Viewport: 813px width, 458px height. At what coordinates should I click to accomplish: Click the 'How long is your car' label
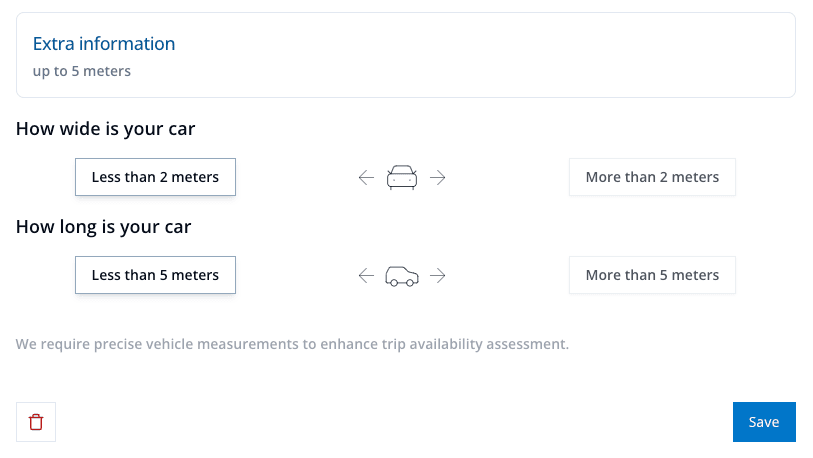tap(103, 227)
